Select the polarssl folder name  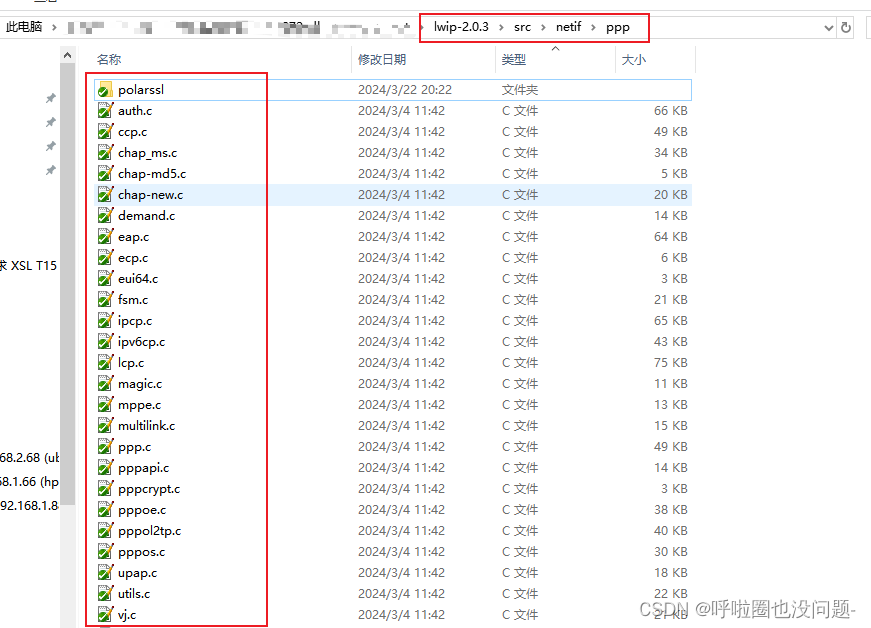pos(141,90)
